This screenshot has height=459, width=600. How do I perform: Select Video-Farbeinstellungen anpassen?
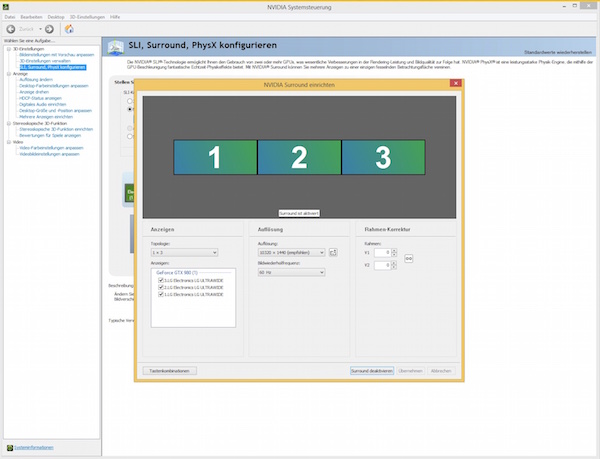click(x=51, y=148)
